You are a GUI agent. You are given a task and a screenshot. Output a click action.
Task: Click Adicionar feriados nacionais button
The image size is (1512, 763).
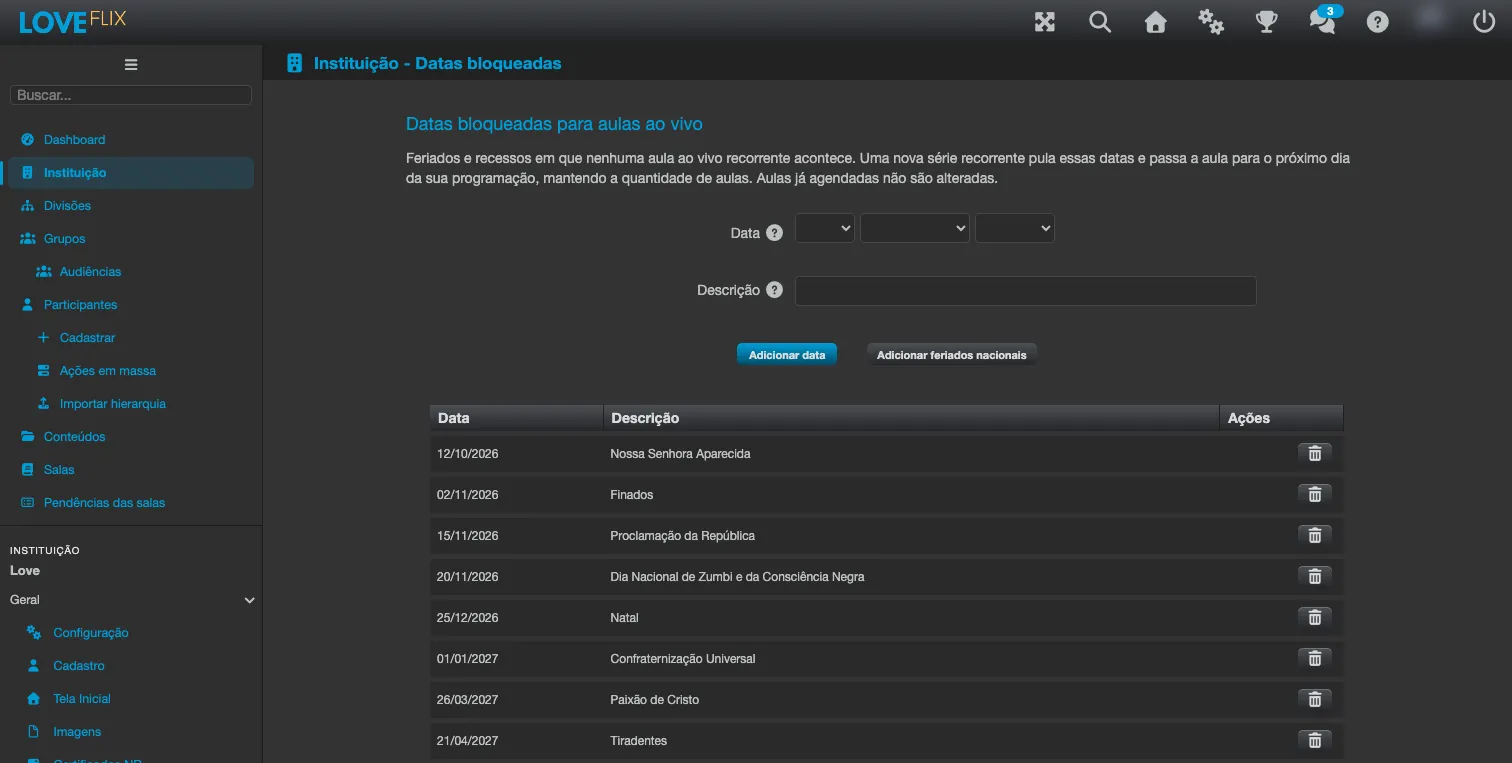(952, 355)
